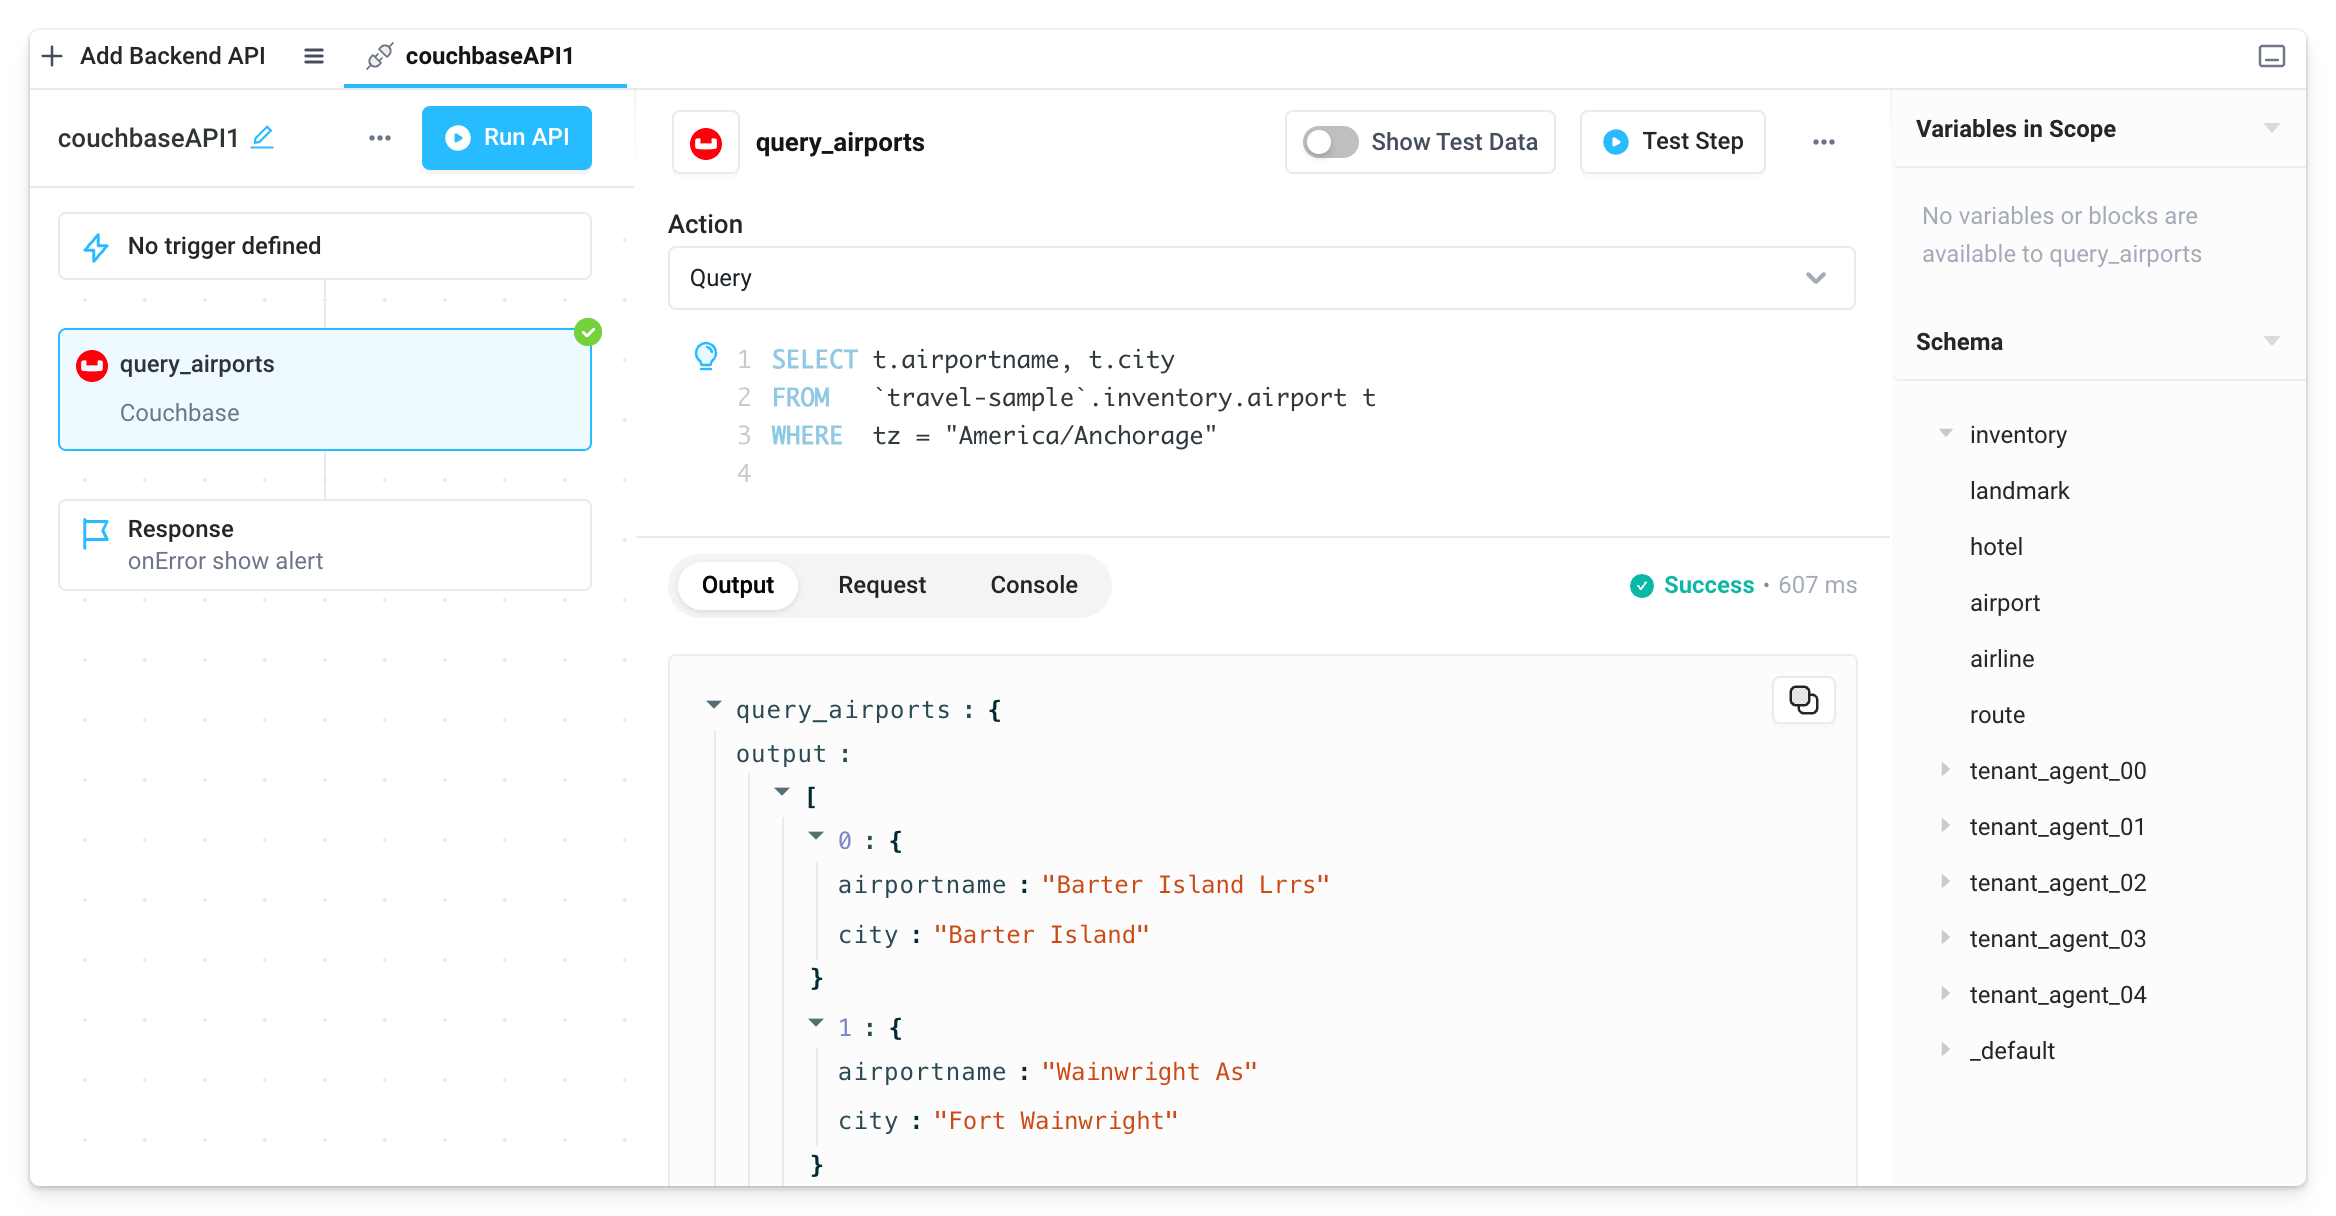Open the three-dot menu next to couchbaseAPI1

[x=380, y=138]
